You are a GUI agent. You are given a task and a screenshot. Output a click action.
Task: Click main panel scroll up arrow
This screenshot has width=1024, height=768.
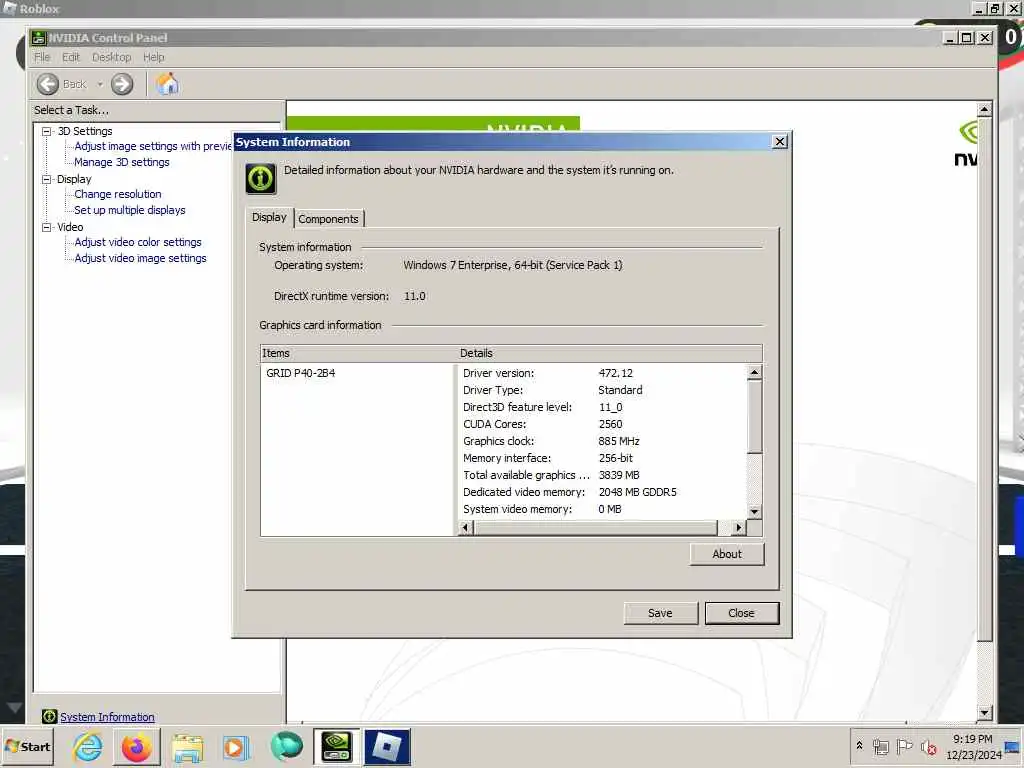click(984, 109)
